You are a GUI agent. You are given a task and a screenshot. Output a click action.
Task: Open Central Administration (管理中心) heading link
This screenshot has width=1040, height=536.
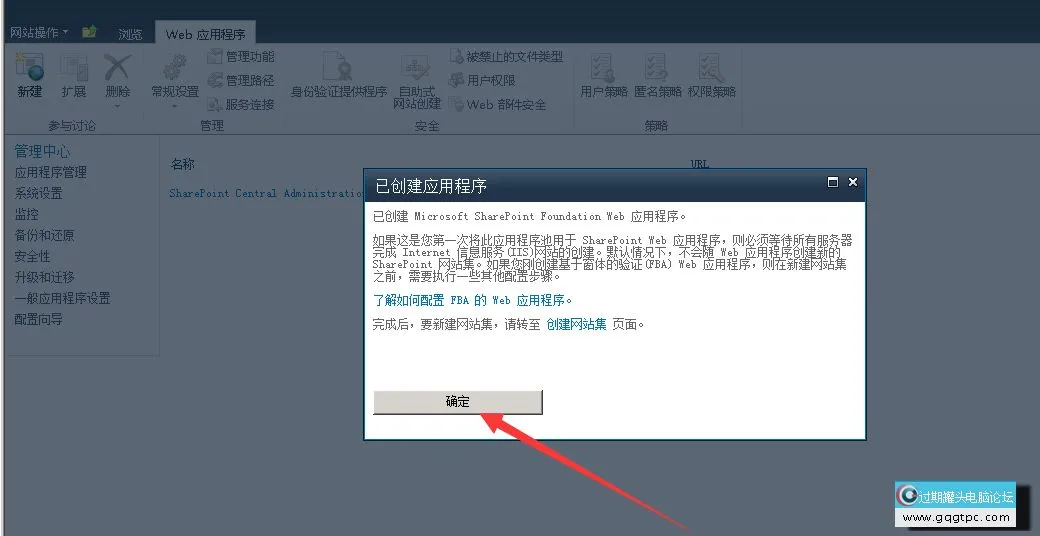tap(42, 151)
